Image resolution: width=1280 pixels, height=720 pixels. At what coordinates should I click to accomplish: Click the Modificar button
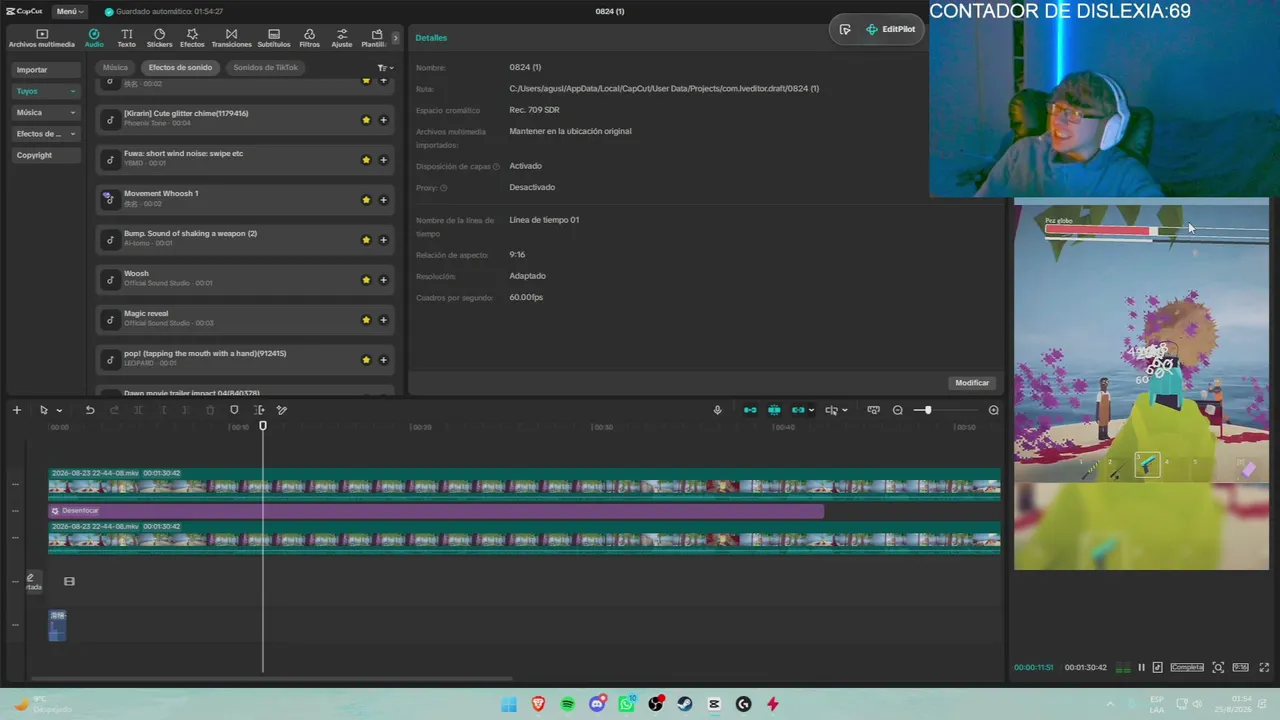coord(971,383)
